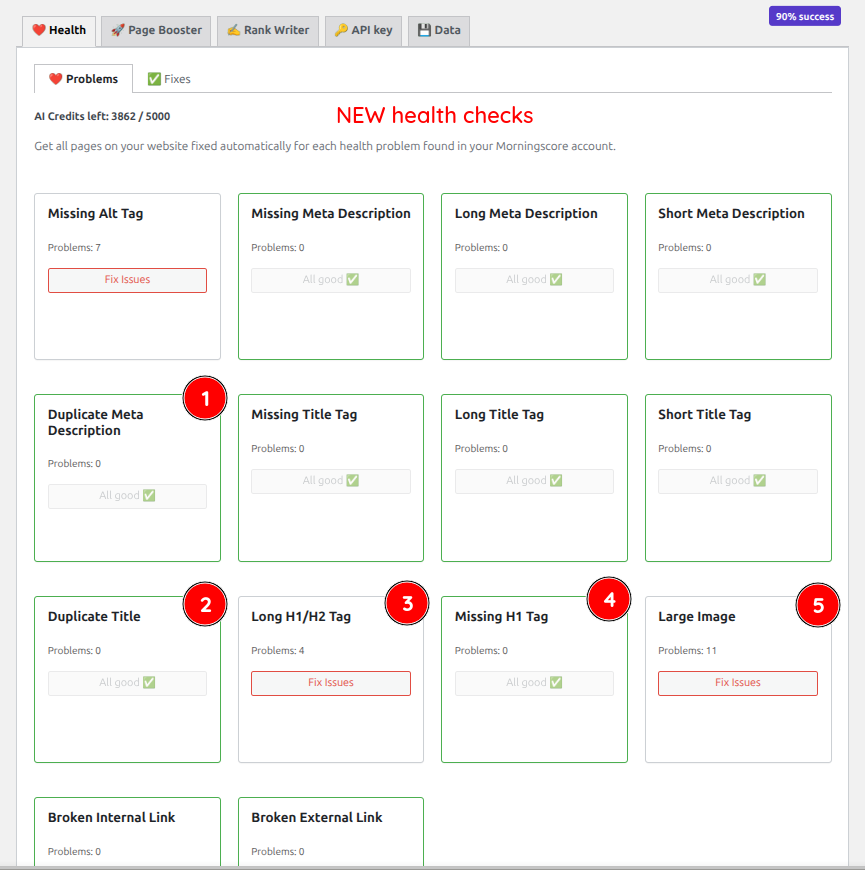Open the Health tab
Screen dimensions: 865x870
pyautogui.click(x=59, y=31)
